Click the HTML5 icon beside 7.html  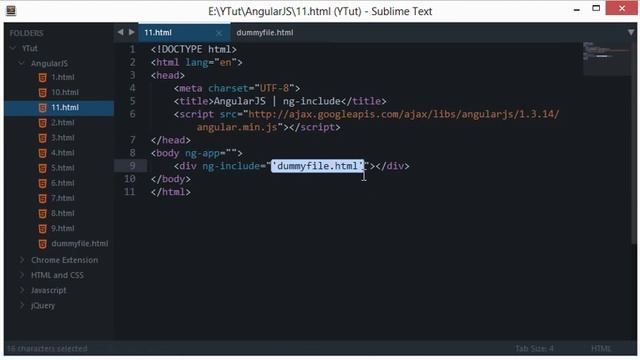click(x=42, y=198)
